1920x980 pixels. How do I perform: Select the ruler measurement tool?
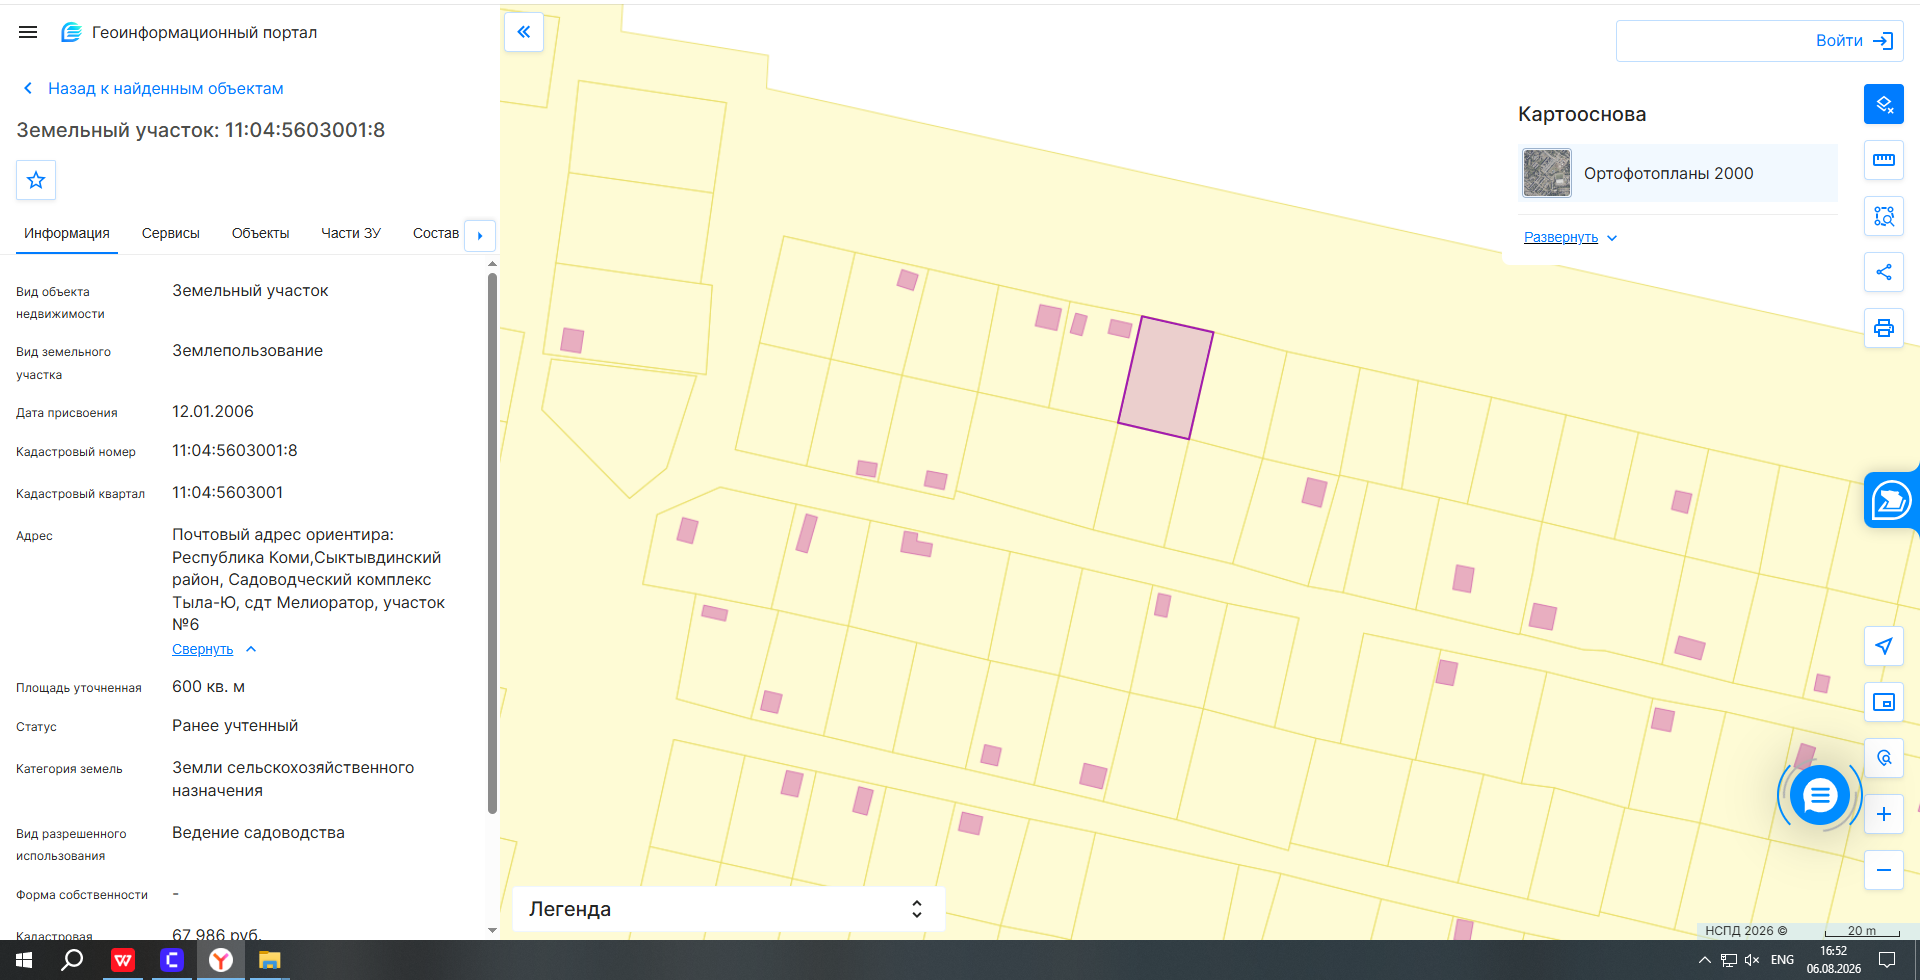point(1884,160)
